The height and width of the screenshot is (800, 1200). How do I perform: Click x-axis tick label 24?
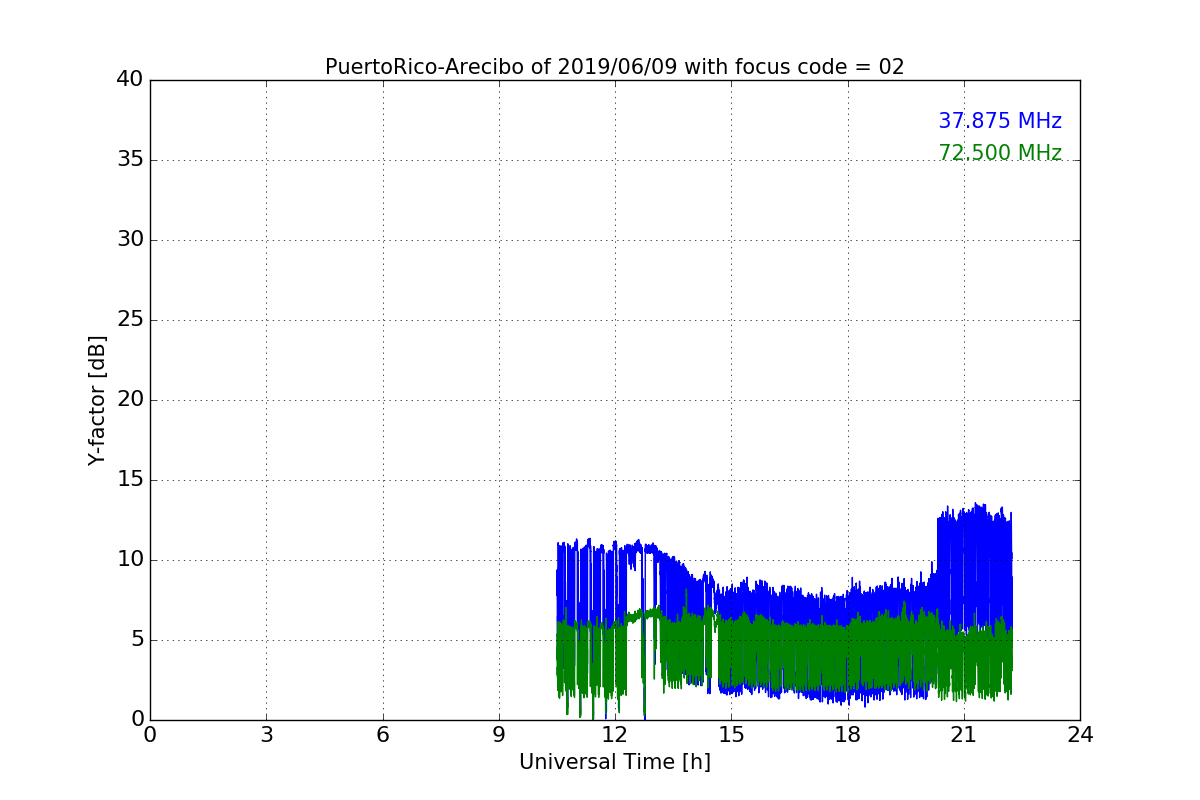tap(1080, 734)
